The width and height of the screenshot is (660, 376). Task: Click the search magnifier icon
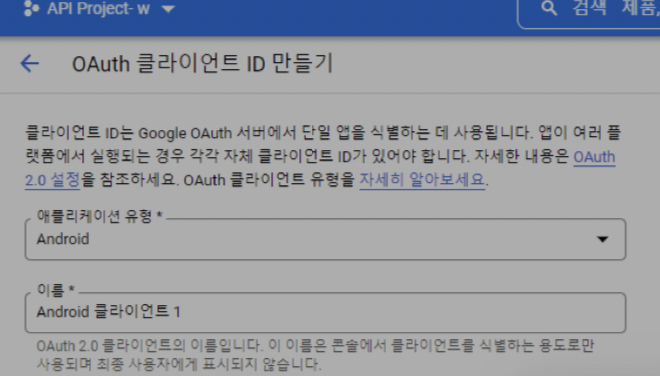pyautogui.click(x=549, y=8)
